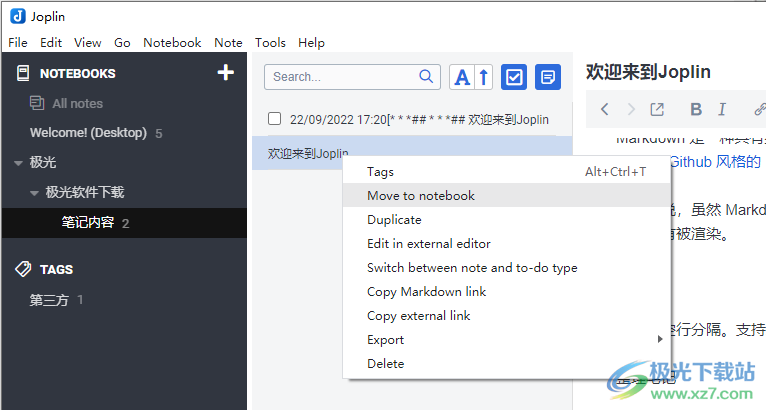Choose Switch between note and to-do type

[507, 267]
